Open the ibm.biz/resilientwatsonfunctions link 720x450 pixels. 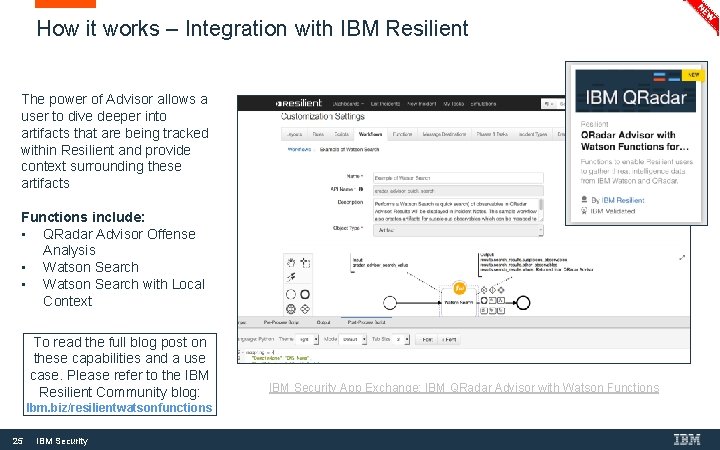click(x=119, y=408)
